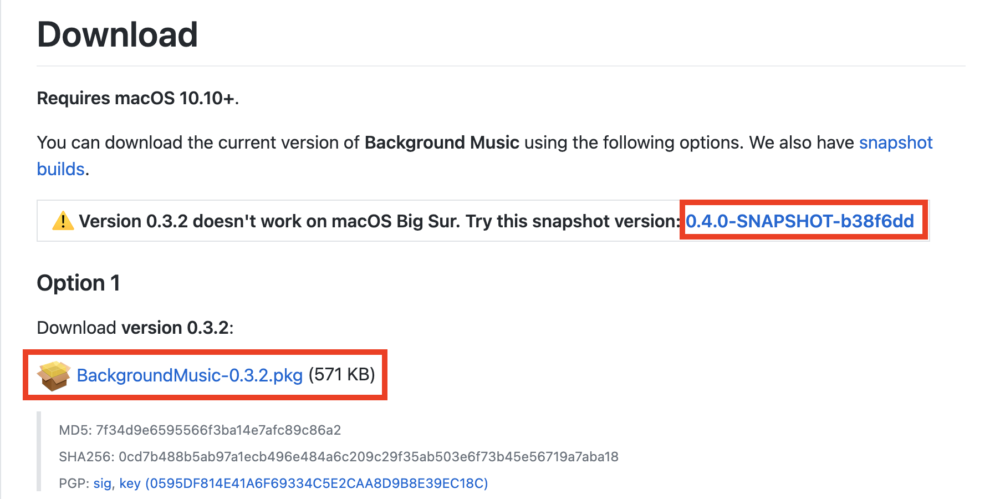Click the Option 1 heading
This screenshot has width=1000, height=499.
[x=78, y=283]
